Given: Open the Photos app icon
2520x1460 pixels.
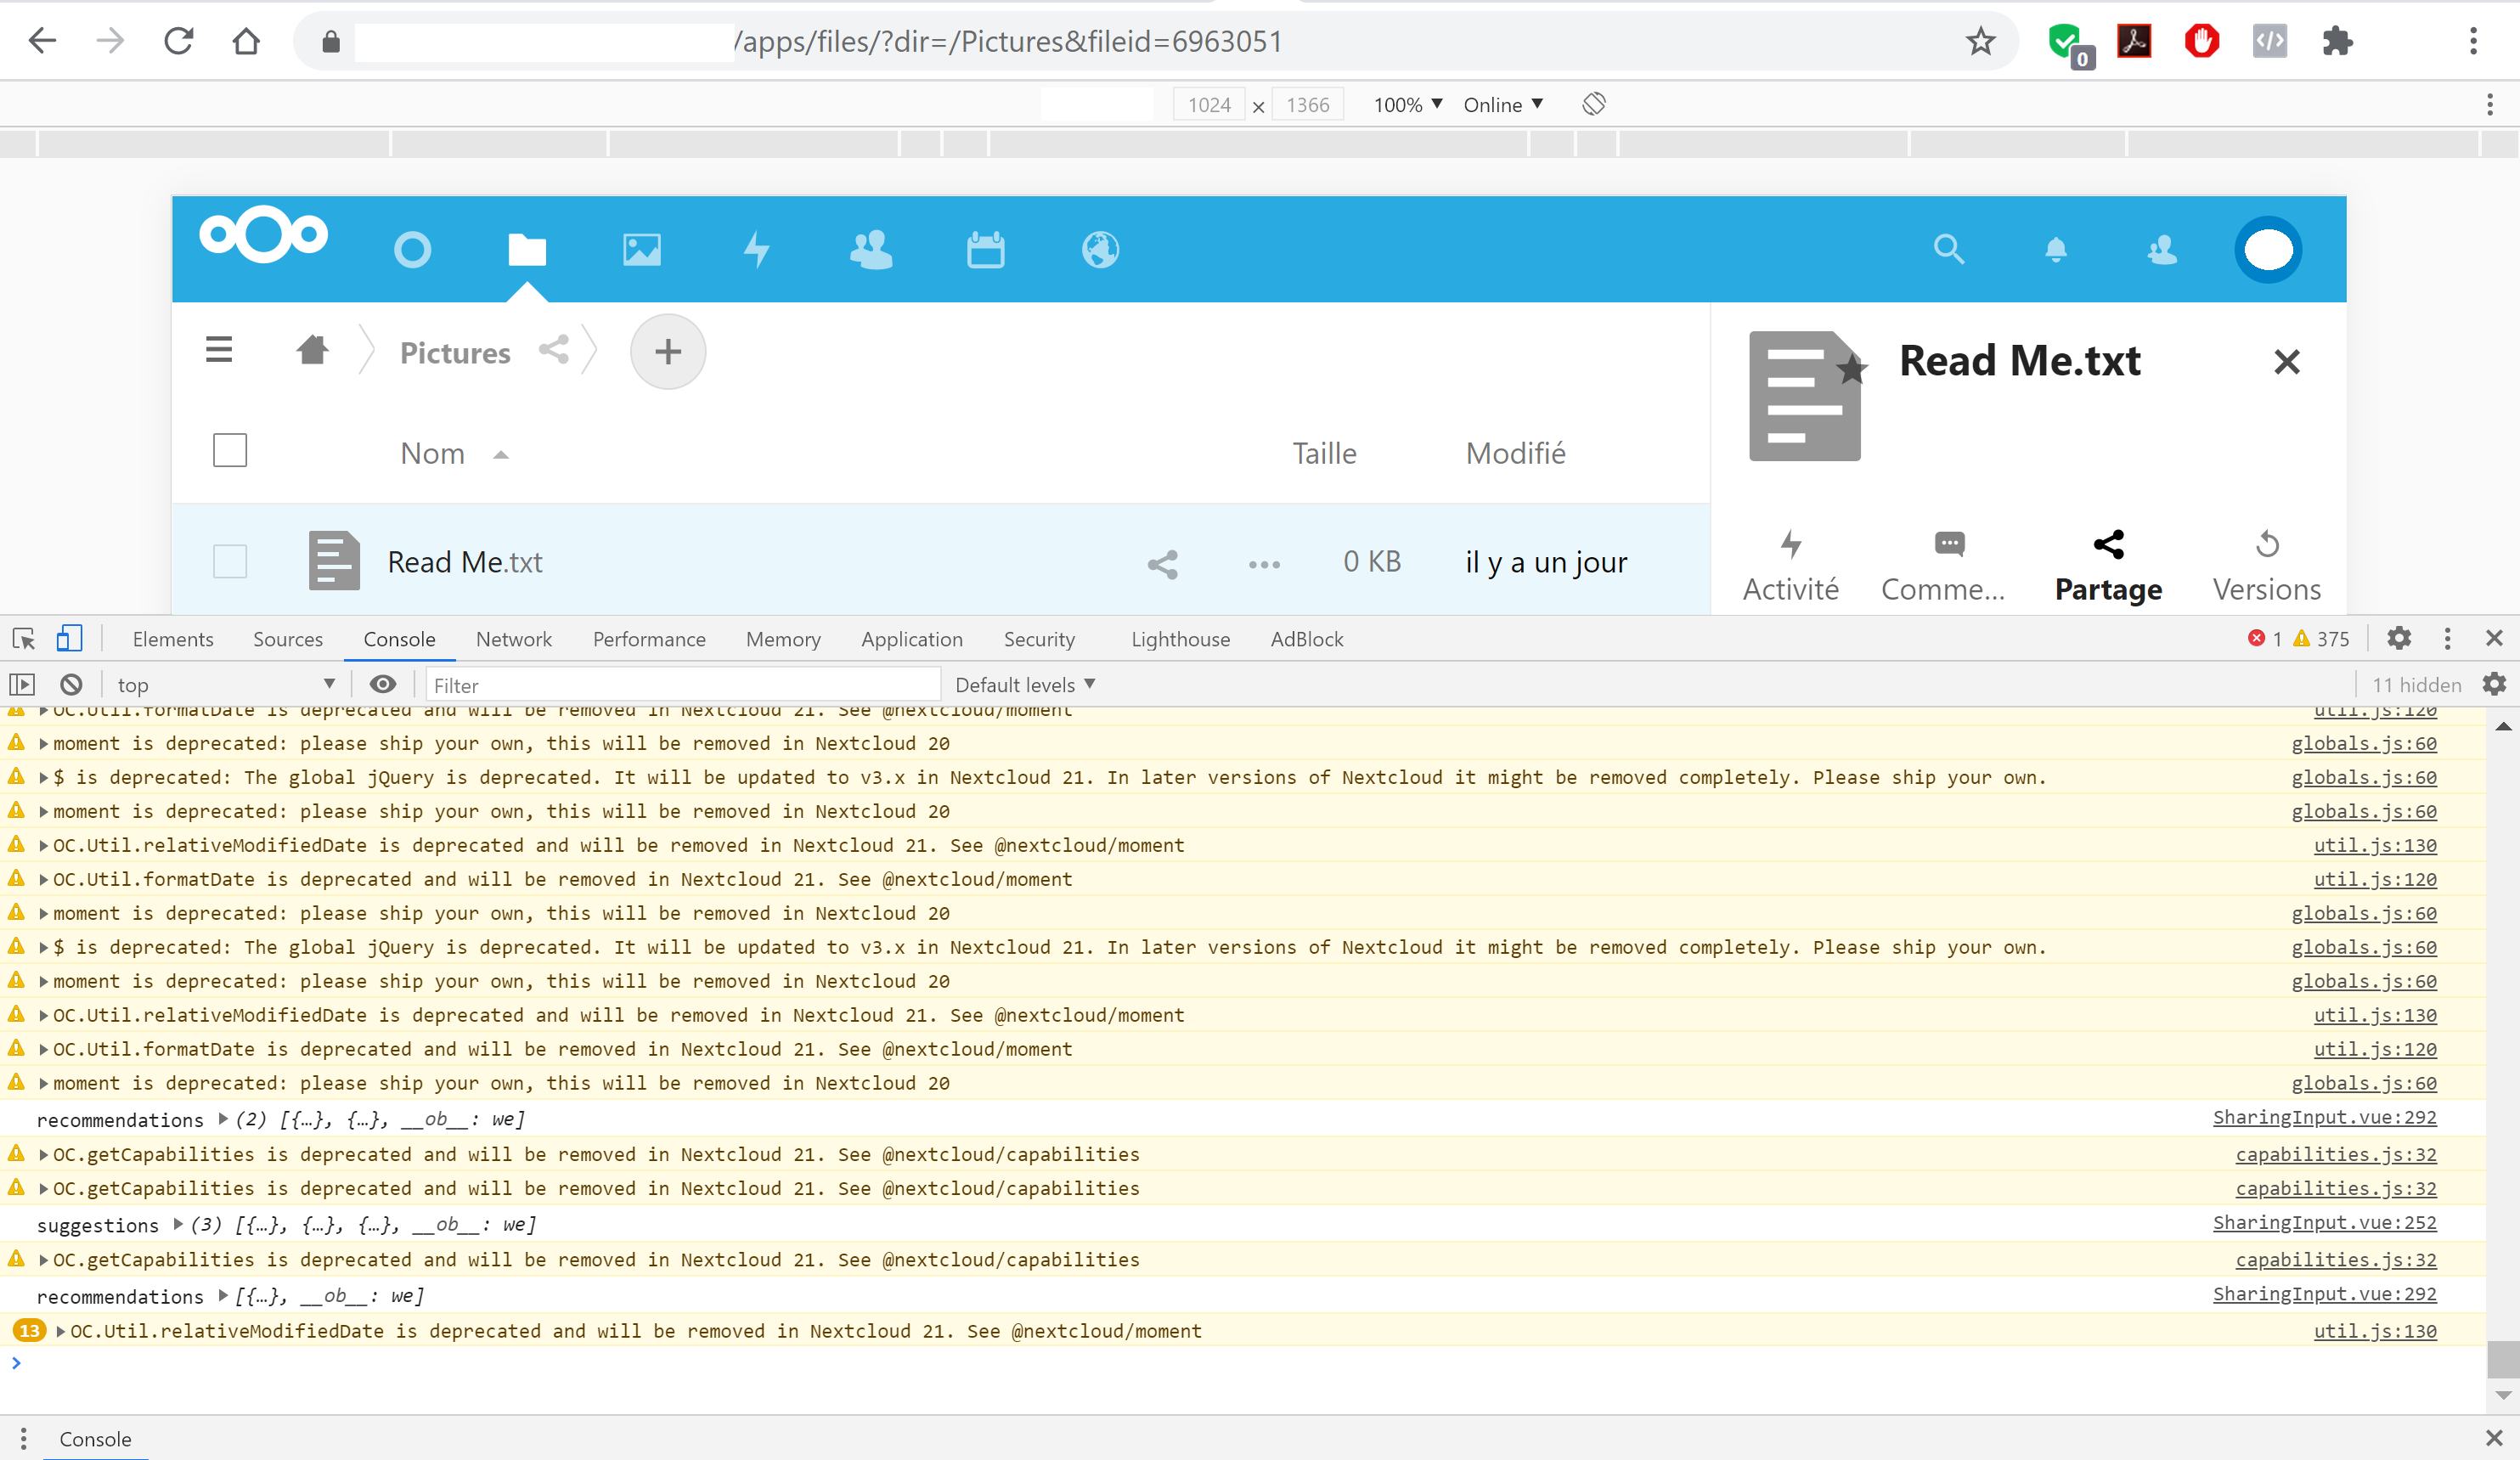Looking at the screenshot, I should tap(641, 250).
